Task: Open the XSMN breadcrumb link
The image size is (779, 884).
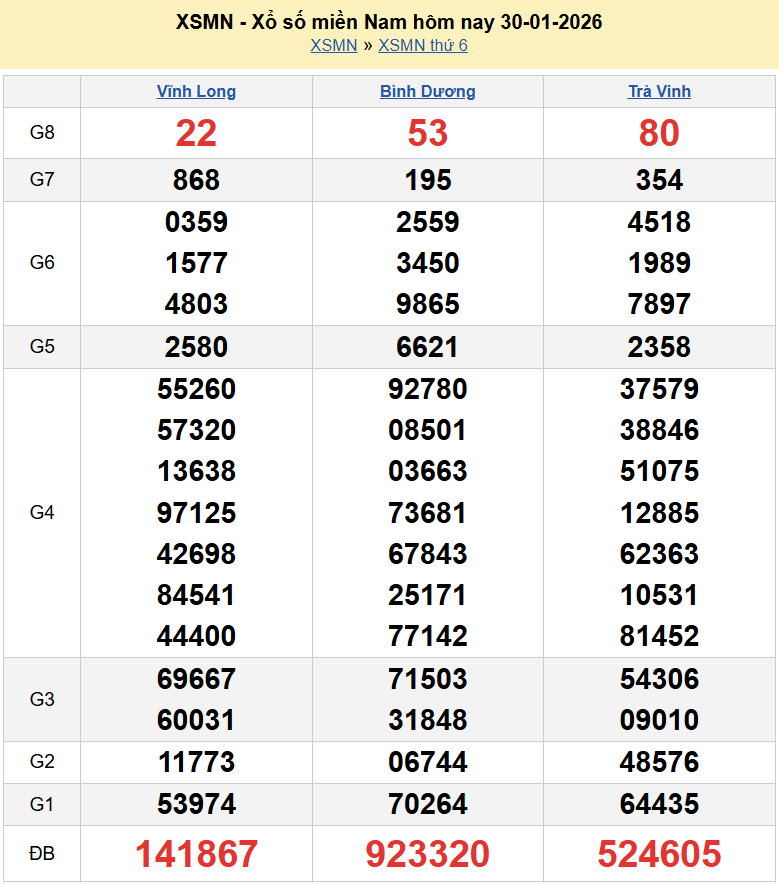Action: [x=333, y=45]
